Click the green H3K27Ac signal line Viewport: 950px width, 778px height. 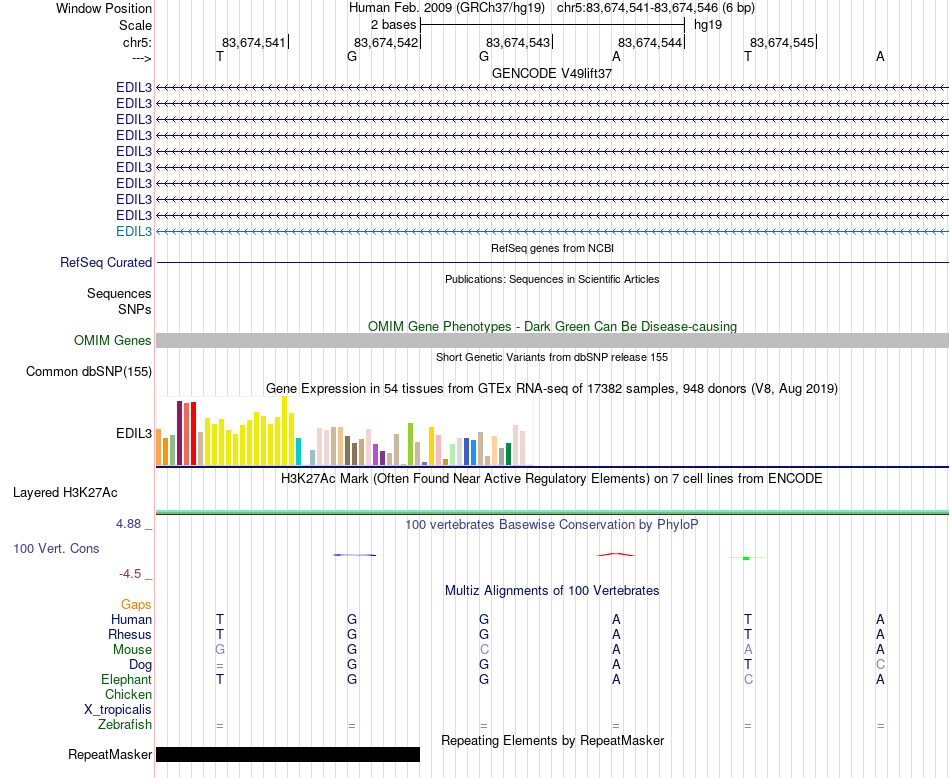[x=552, y=512]
